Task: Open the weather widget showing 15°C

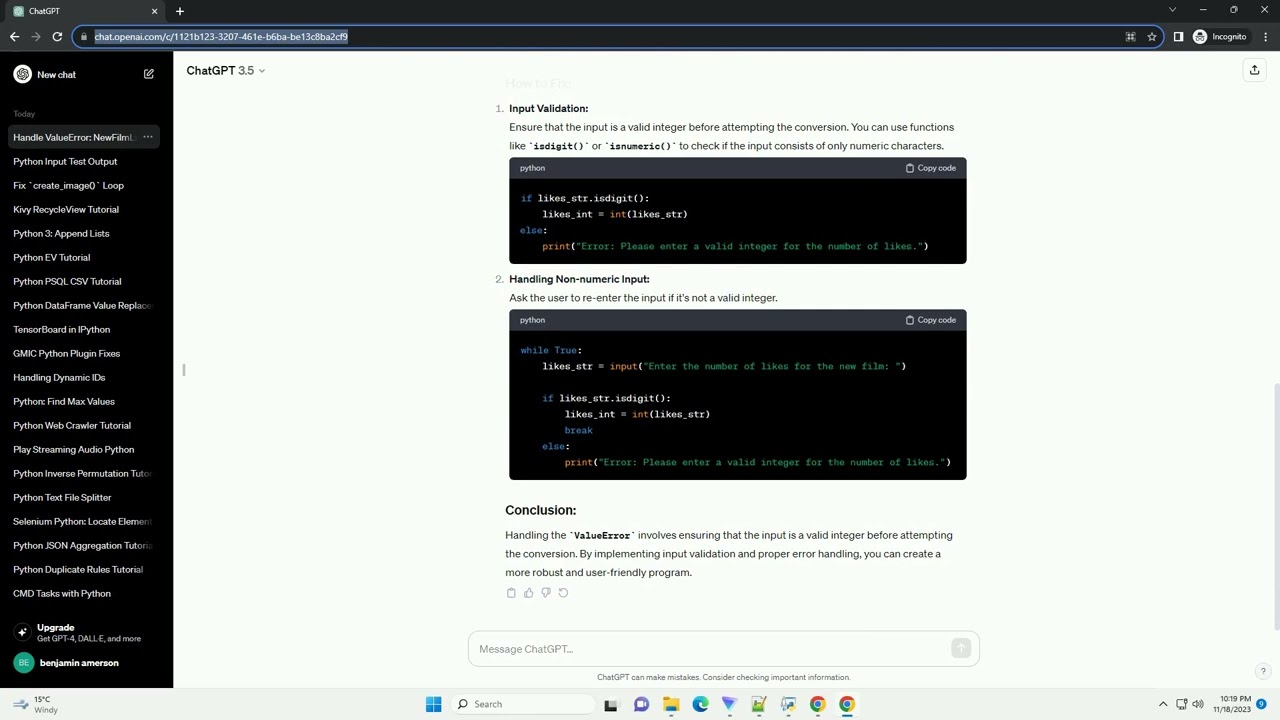Action: pyautogui.click(x=34, y=704)
